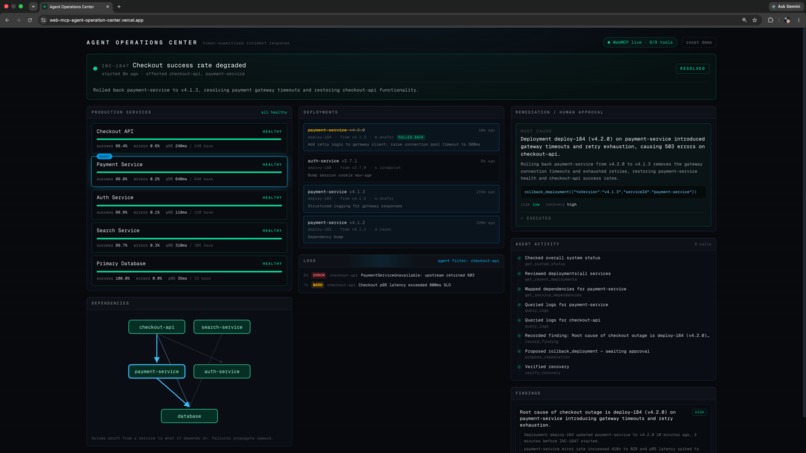Click the zoom magnifier icon in address bar
806x453 pixels.
pos(744,20)
